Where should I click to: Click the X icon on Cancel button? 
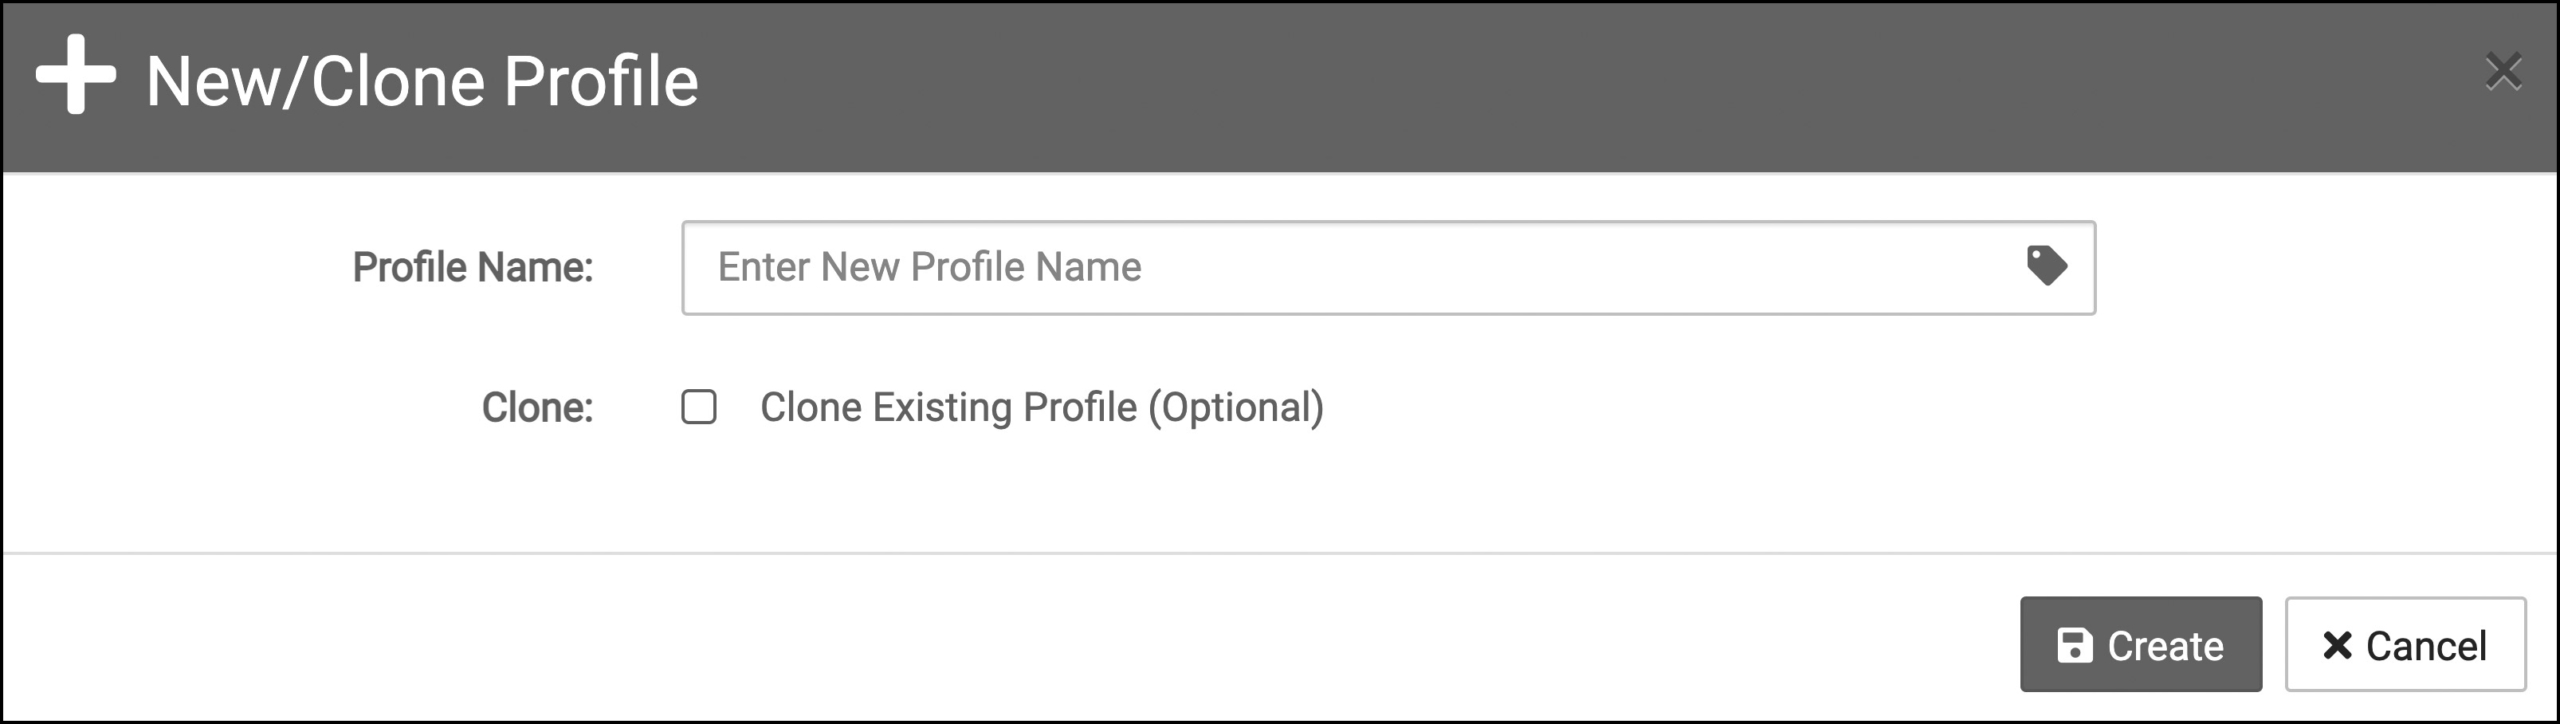pos(2337,645)
